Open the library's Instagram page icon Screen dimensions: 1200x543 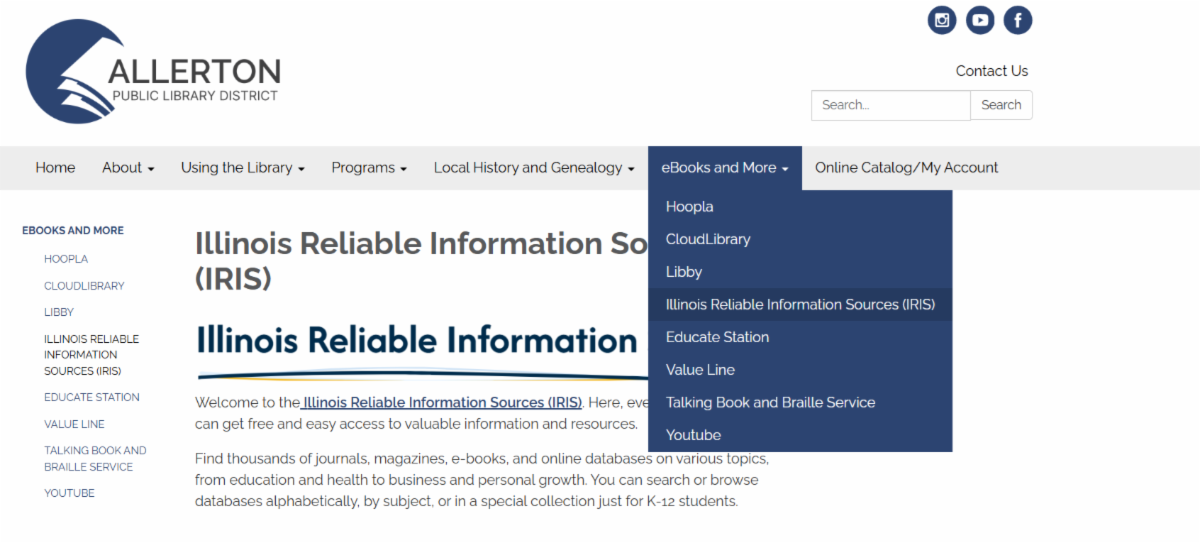pyautogui.click(x=942, y=20)
